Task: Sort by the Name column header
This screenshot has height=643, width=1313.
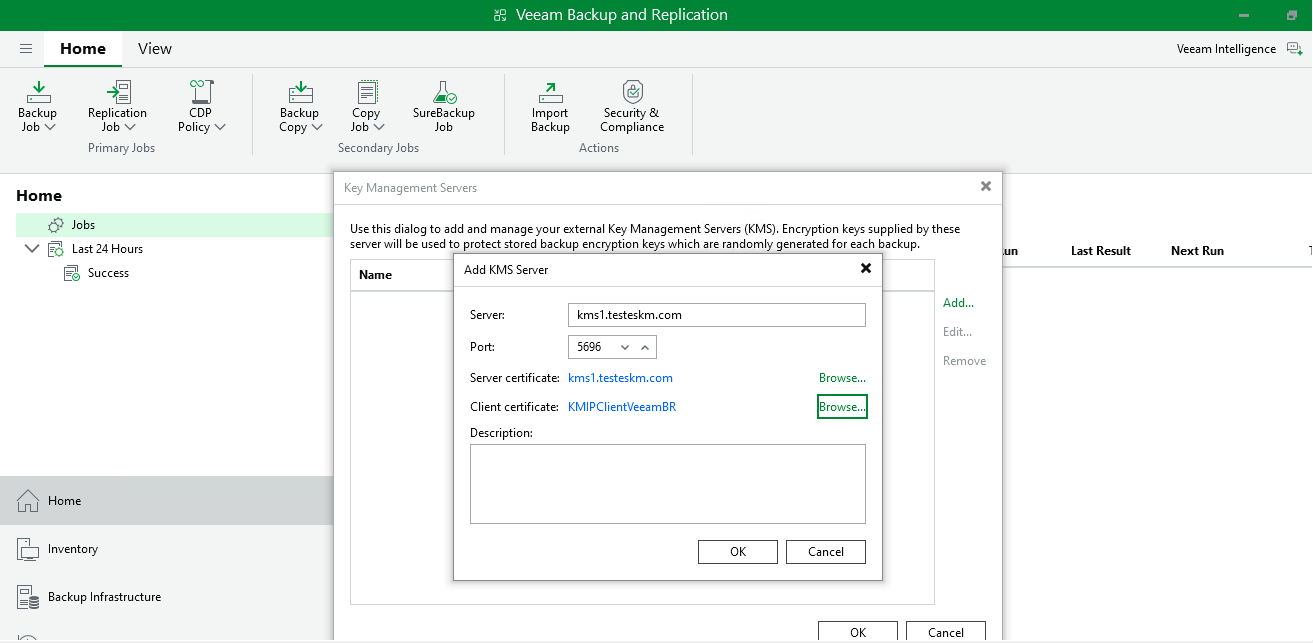Action: pyautogui.click(x=375, y=275)
